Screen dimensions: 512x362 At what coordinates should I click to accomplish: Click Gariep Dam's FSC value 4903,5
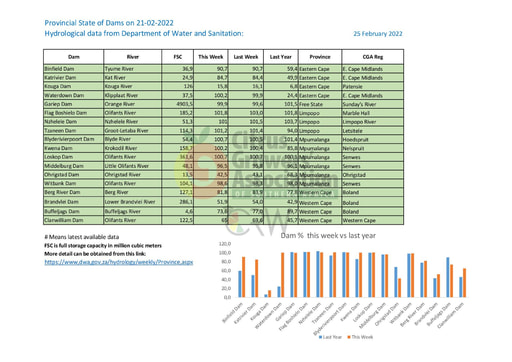pyautogui.click(x=178, y=104)
